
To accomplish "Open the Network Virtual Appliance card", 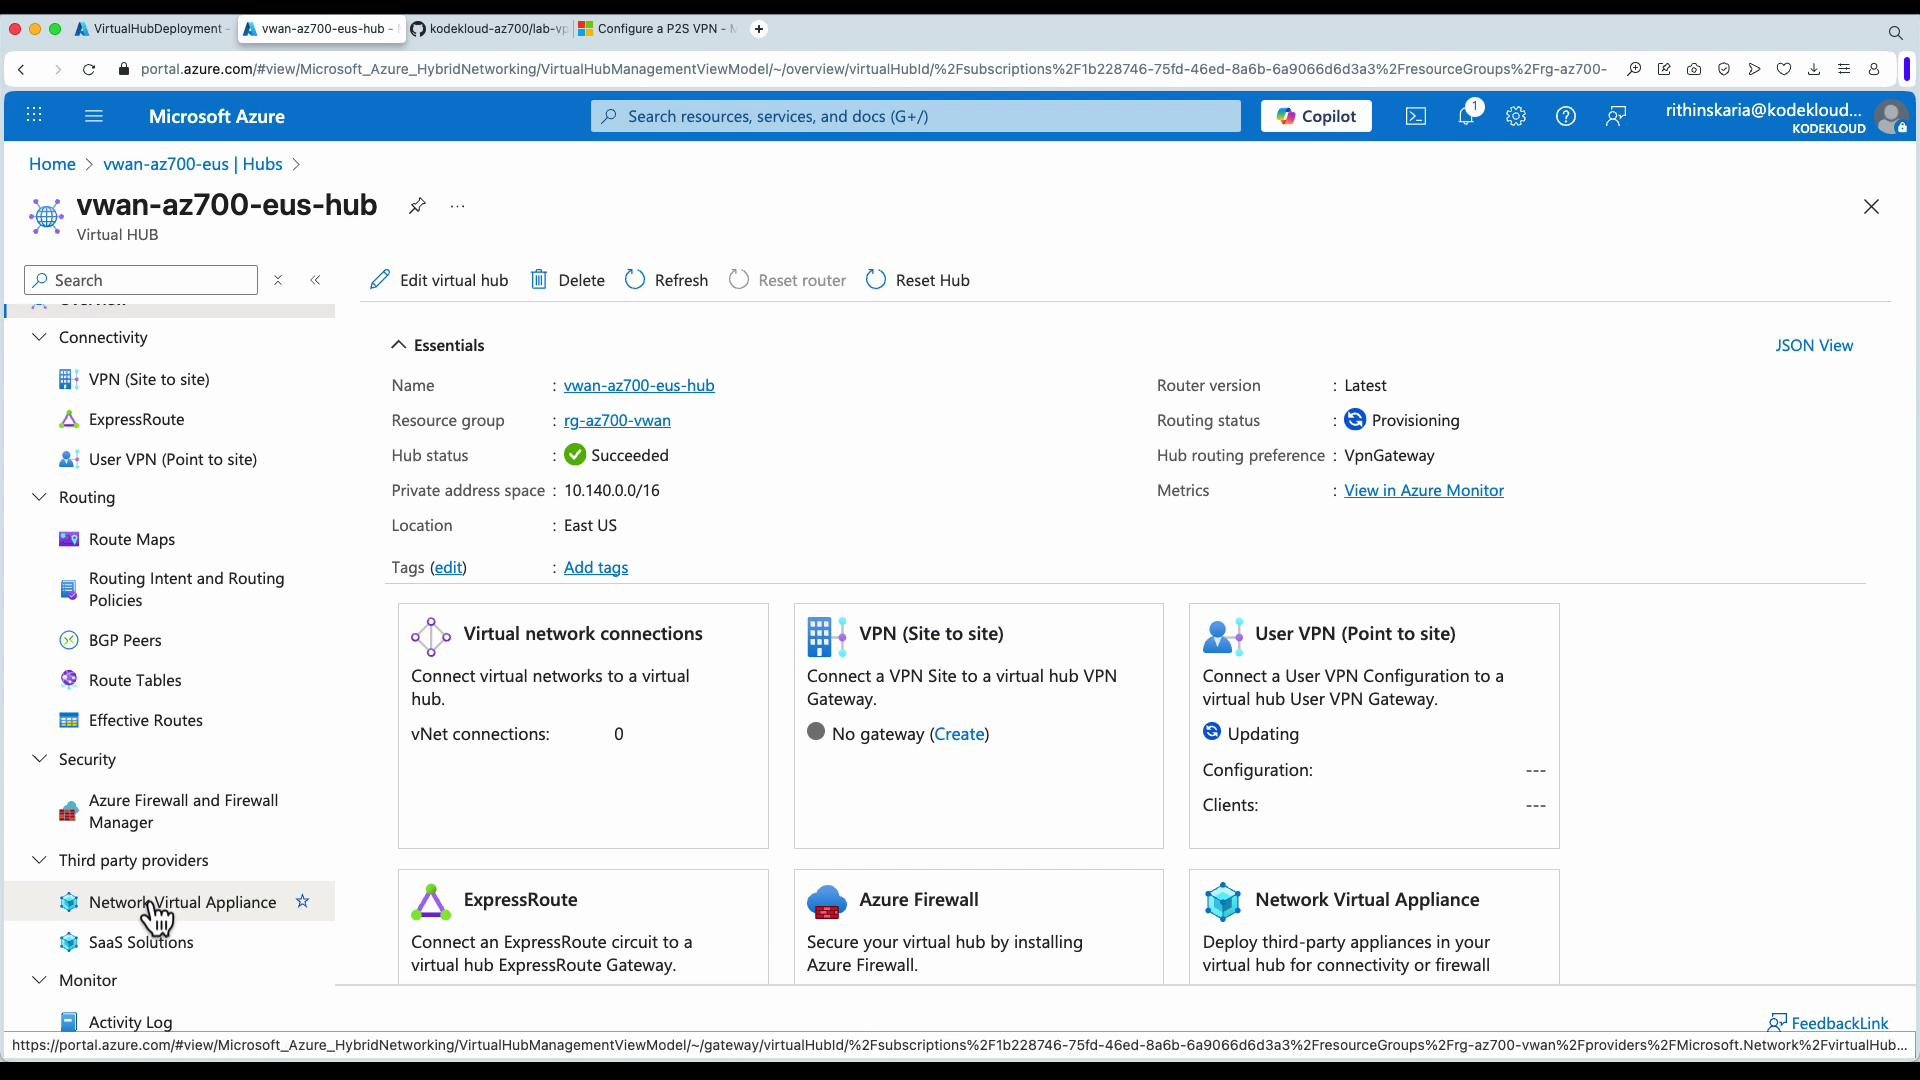I will [1374, 927].
